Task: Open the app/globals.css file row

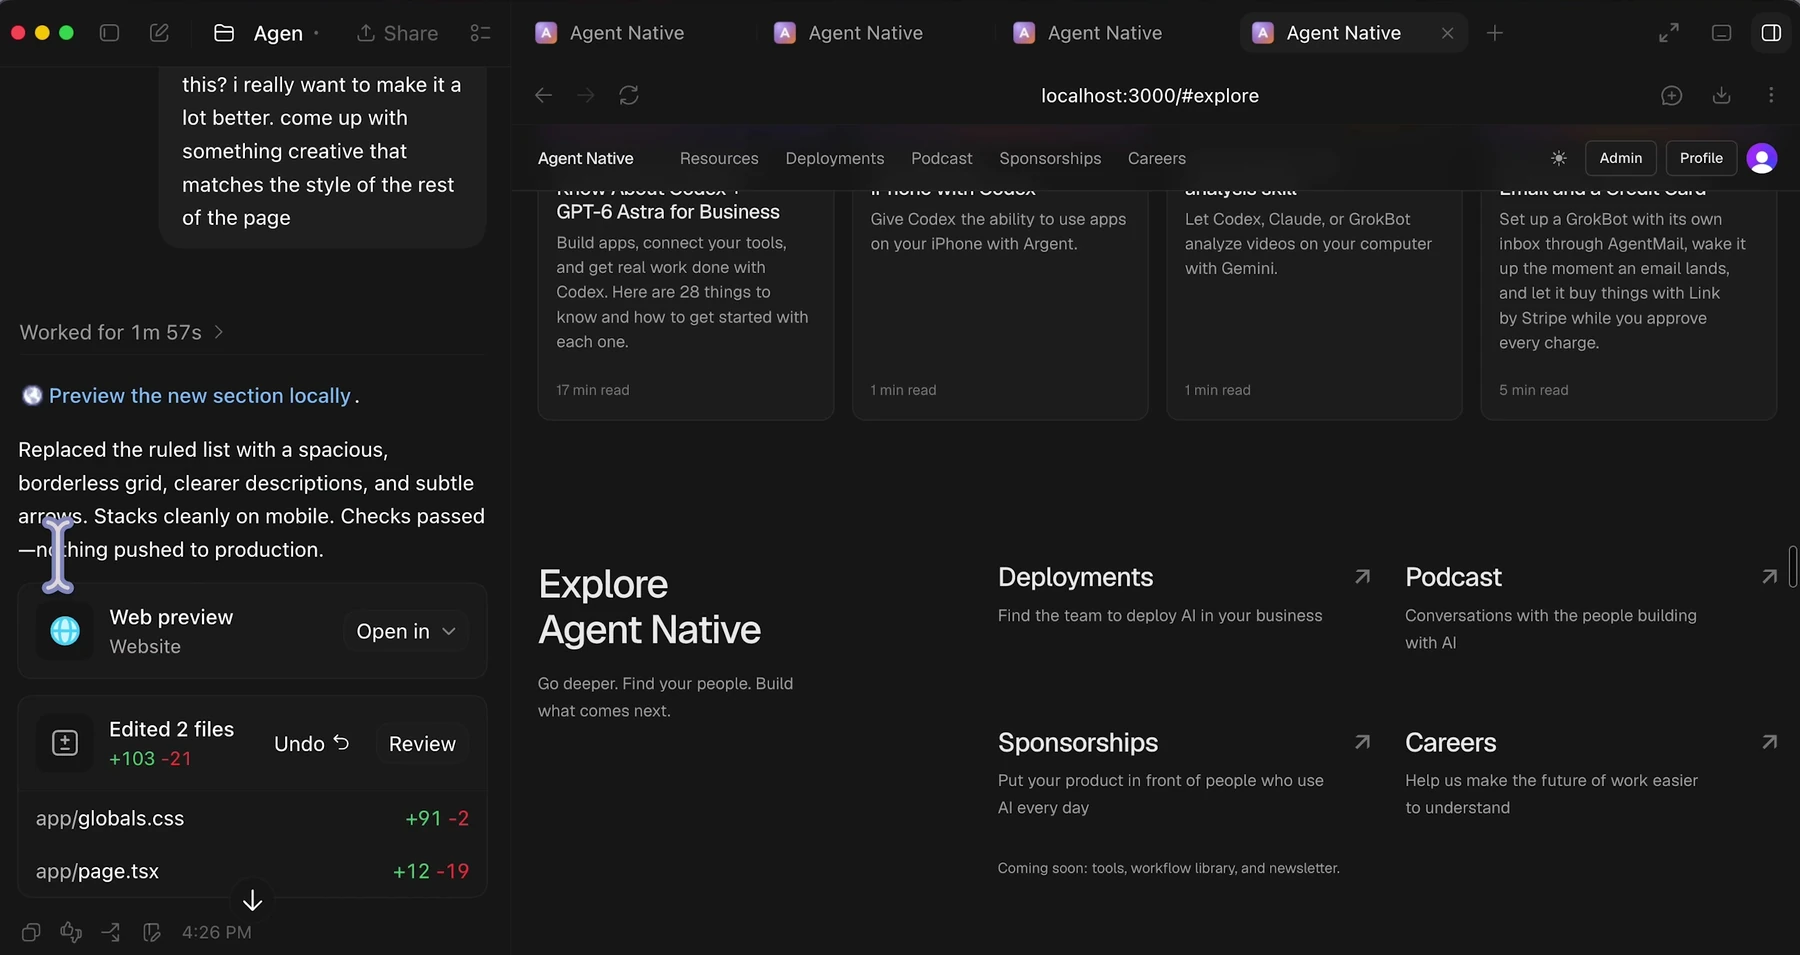Action: [x=252, y=818]
